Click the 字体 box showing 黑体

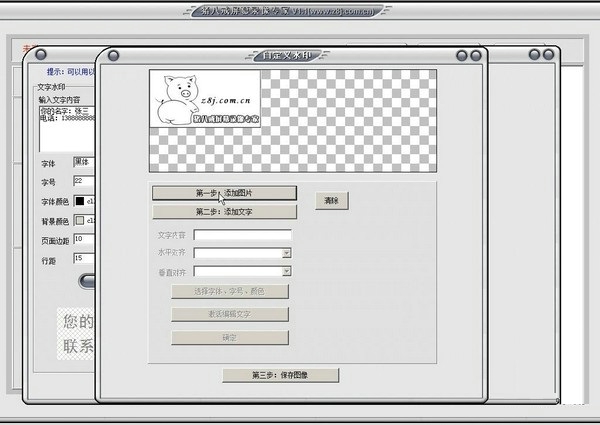(84, 162)
